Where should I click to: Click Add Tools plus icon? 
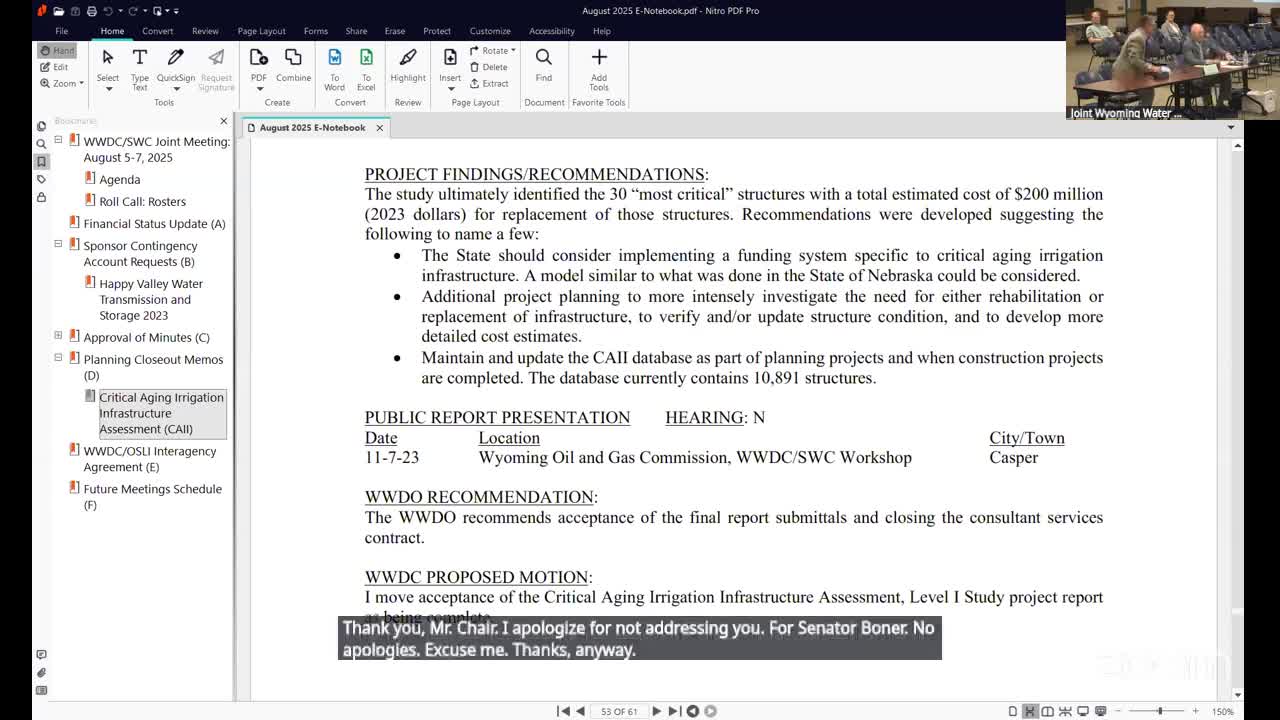click(598, 66)
